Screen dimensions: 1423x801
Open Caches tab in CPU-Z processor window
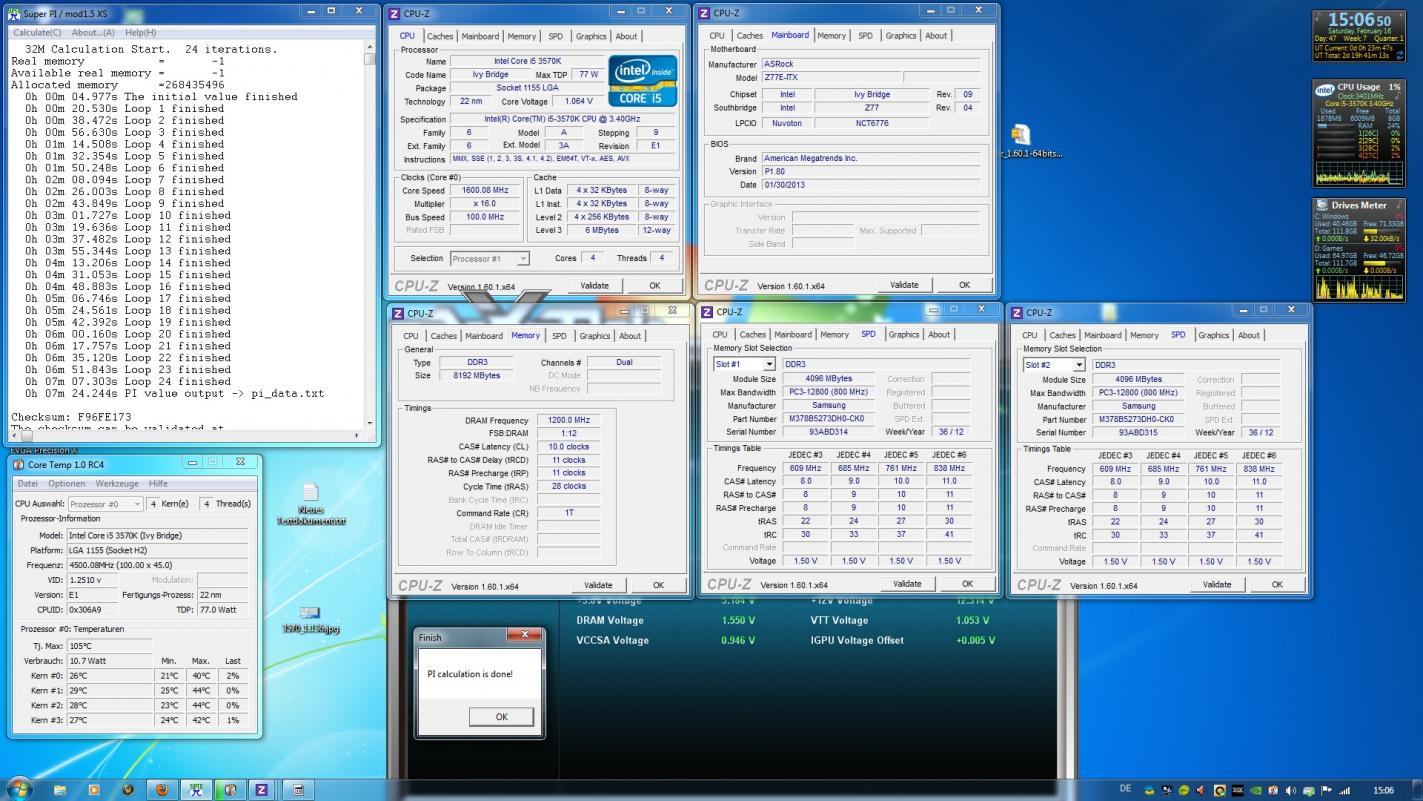click(440, 36)
